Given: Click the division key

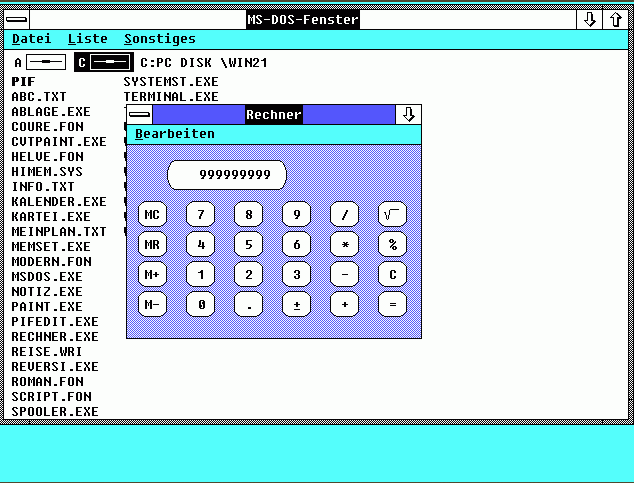Looking at the screenshot, I should 344,214.
